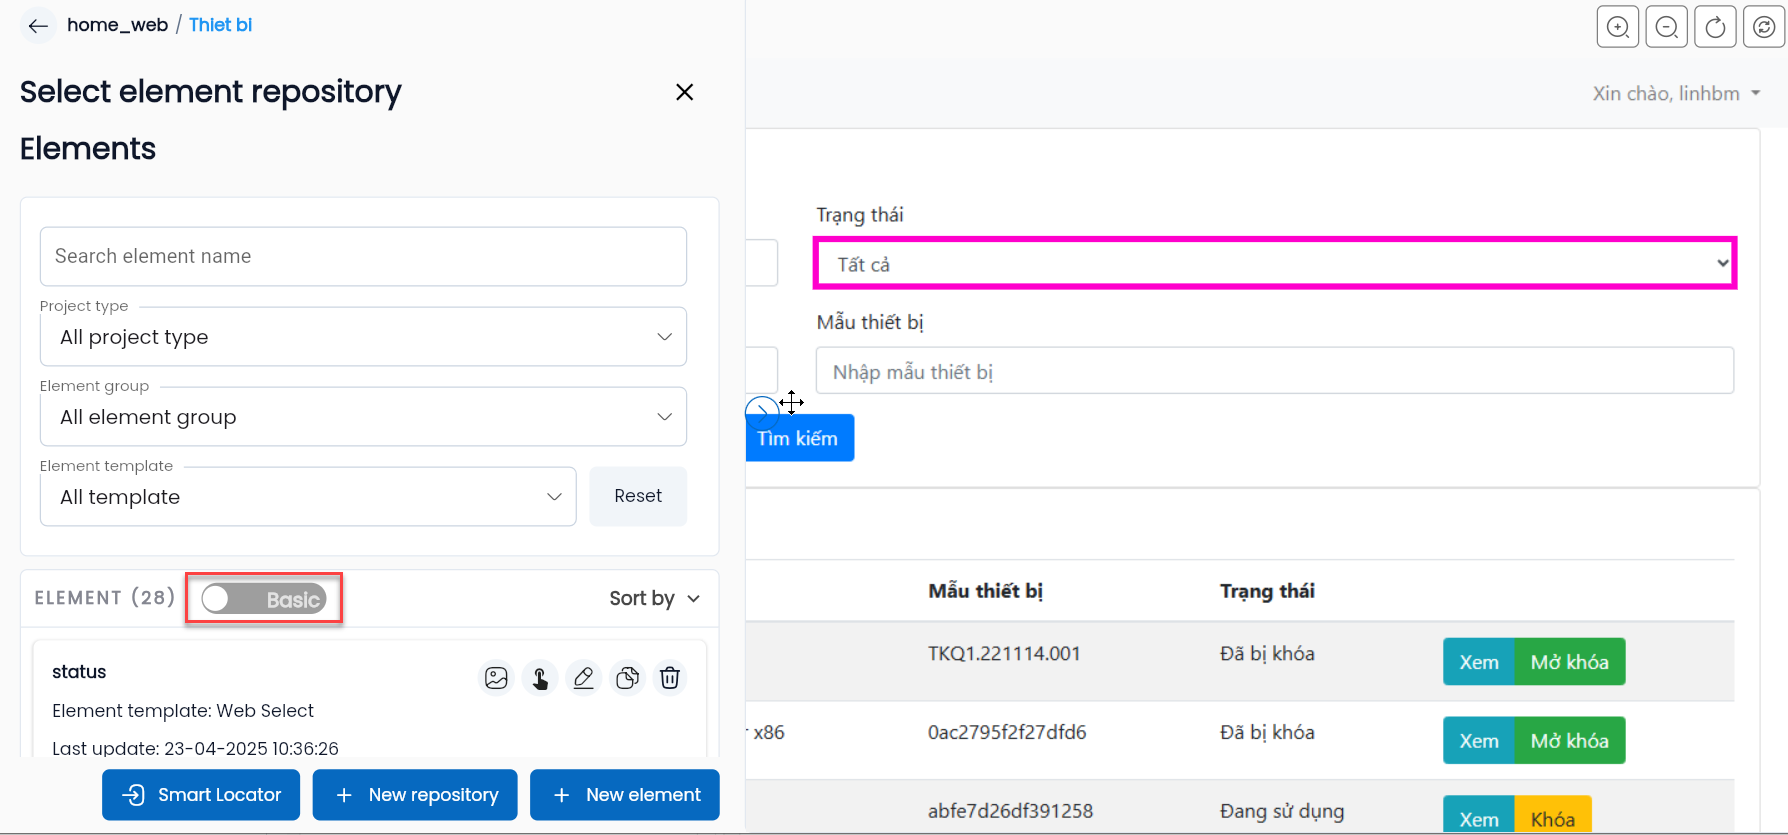Image resolution: width=1788 pixels, height=835 pixels.
Task: Sync the preview with the double-arrow icon
Action: 1764,27
